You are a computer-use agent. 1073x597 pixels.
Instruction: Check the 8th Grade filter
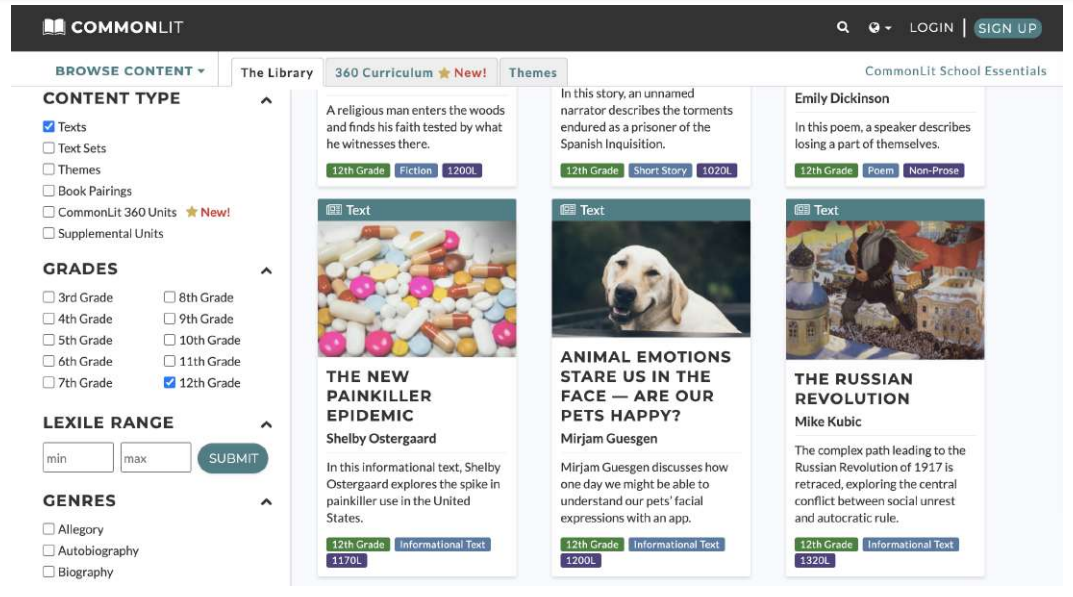(170, 297)
